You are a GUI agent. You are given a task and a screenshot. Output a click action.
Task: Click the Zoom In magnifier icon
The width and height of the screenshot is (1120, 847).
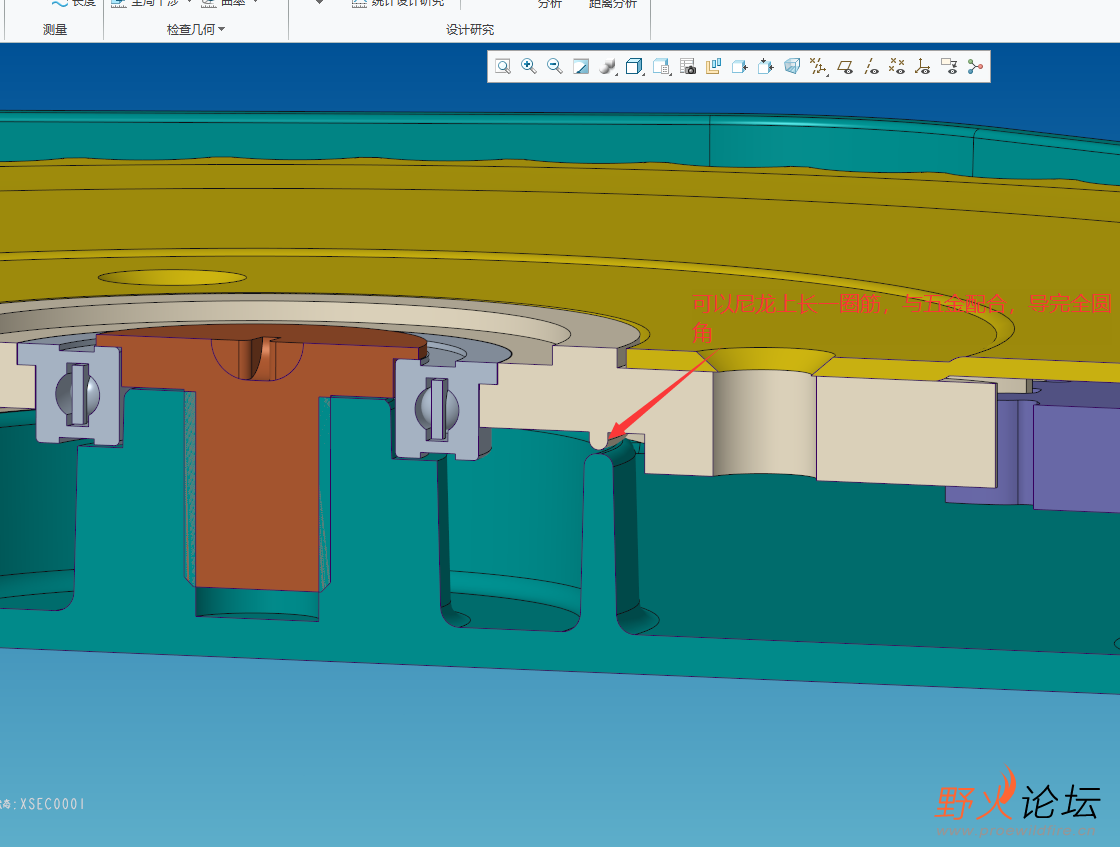[x=529, y=66]
